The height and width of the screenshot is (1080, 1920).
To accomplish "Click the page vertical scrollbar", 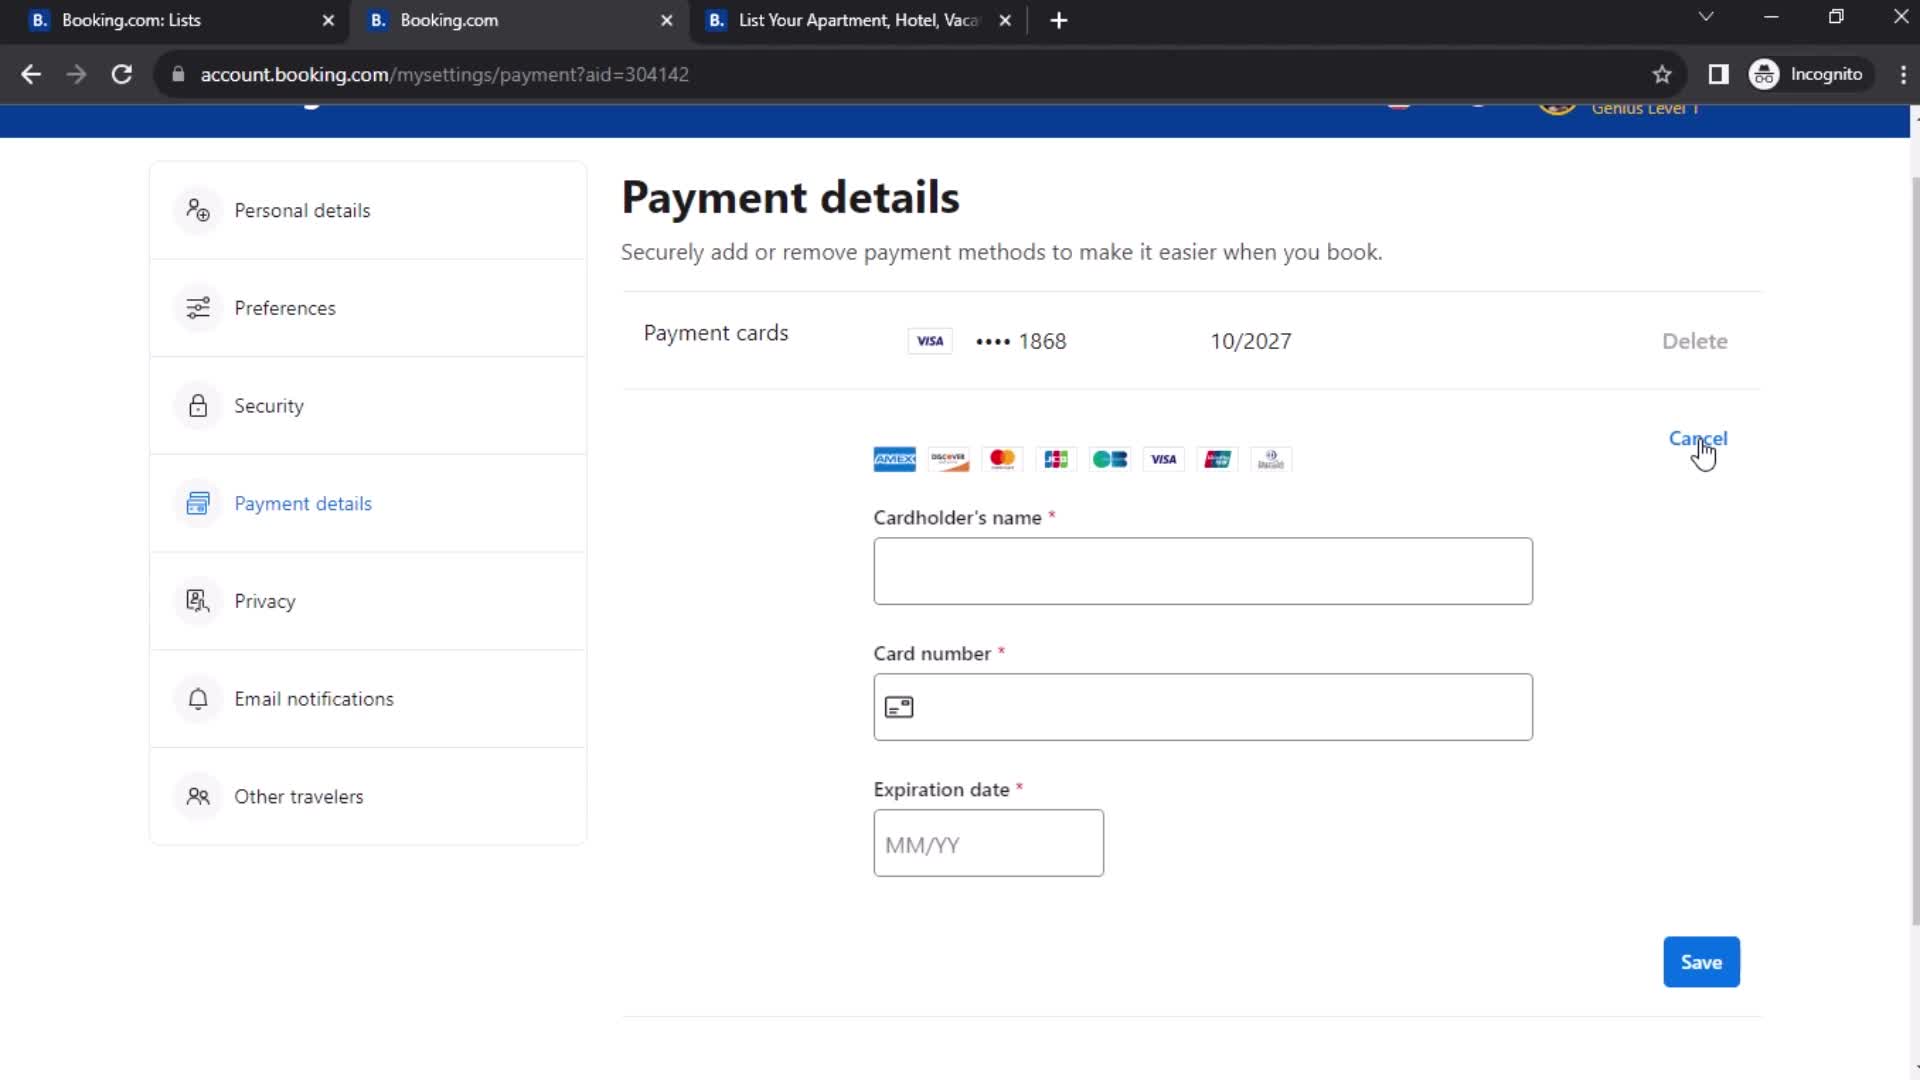I will [x=1914, y=550].
